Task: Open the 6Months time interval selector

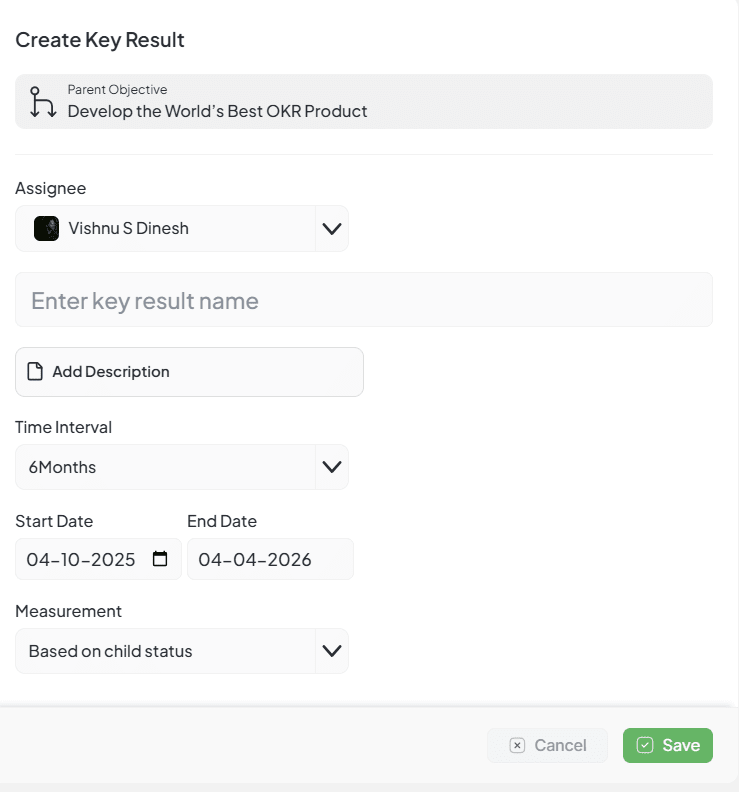Action: click(165, 467)
